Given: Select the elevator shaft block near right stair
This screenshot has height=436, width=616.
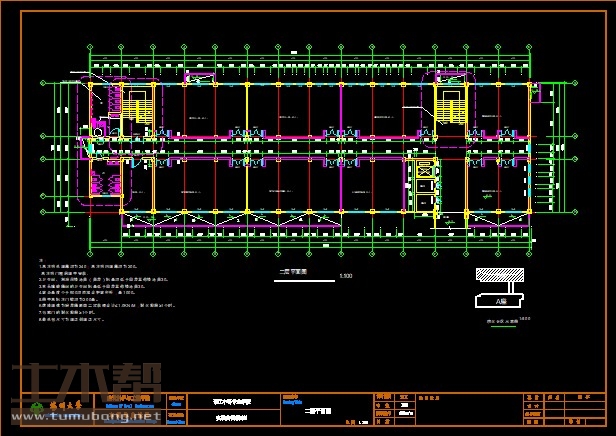Looking at the screenshot, I should (x=424, y=186).
